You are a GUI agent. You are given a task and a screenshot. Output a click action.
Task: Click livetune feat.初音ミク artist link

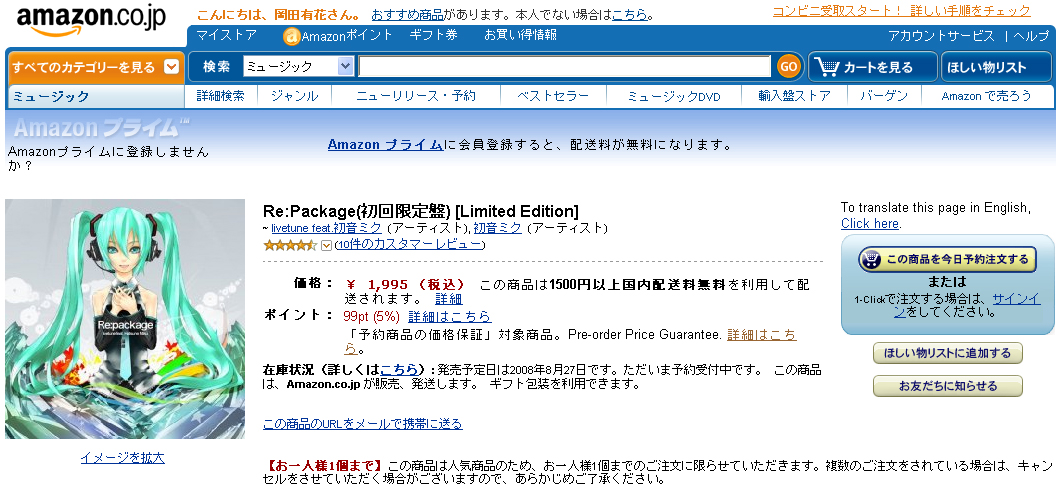[326, 229]
